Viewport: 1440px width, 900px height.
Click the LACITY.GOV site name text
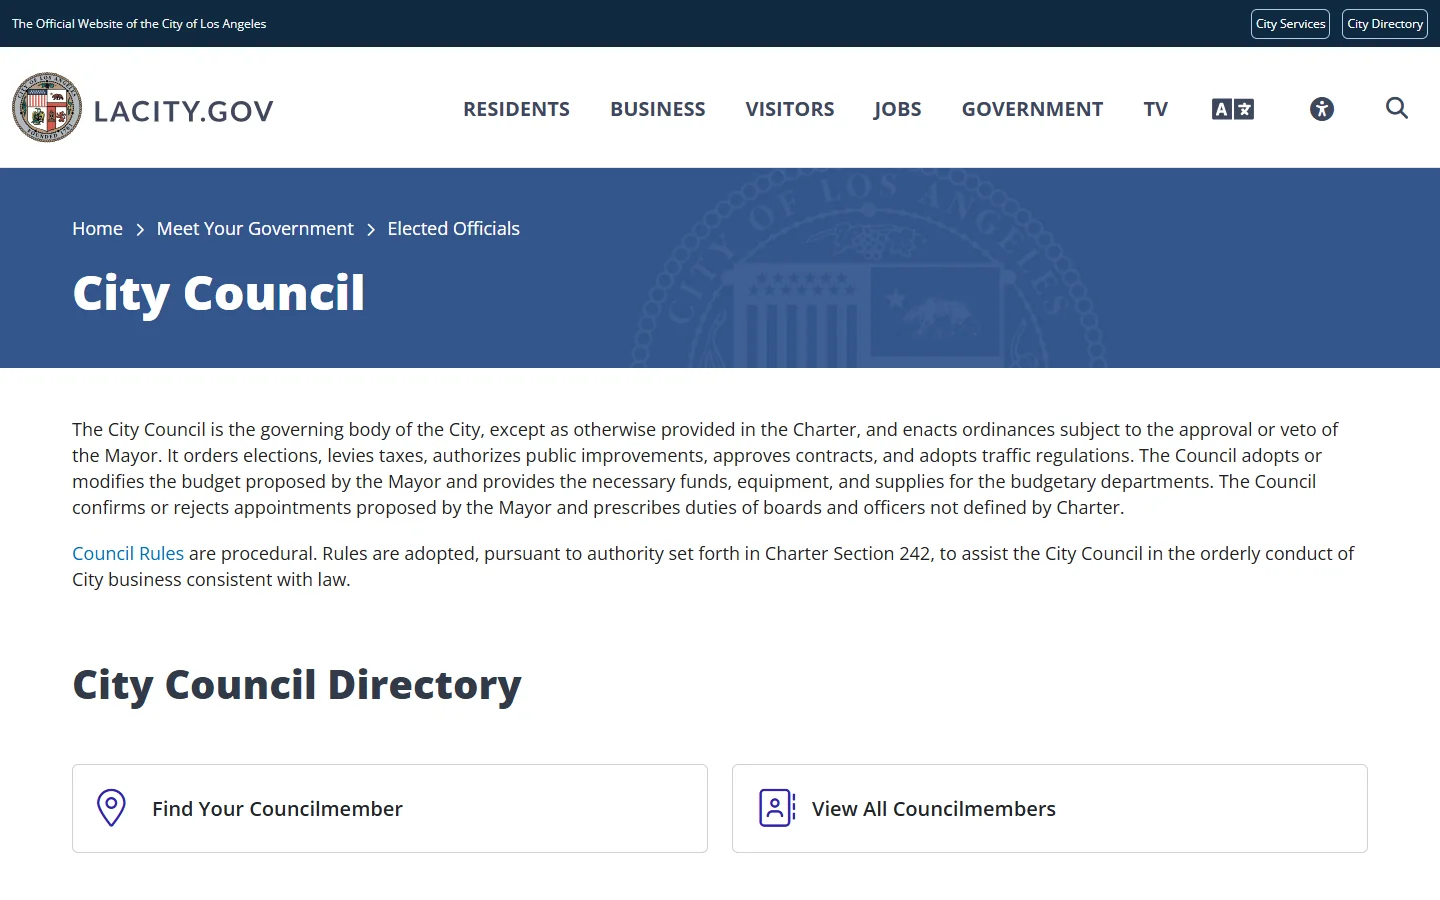coord(184,111)
